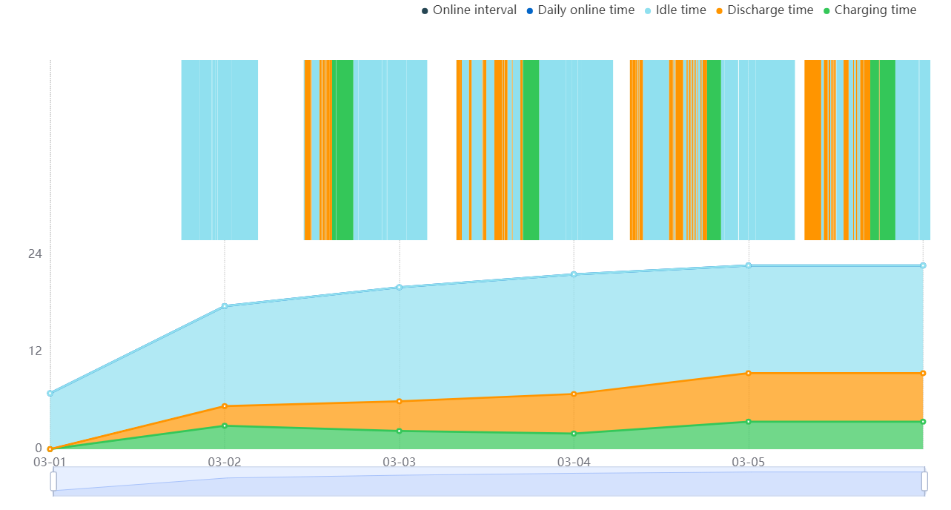Click the large orange discharge block on 03-05
Viewport: 951px width, 510px height.
(x=812, y=150)
